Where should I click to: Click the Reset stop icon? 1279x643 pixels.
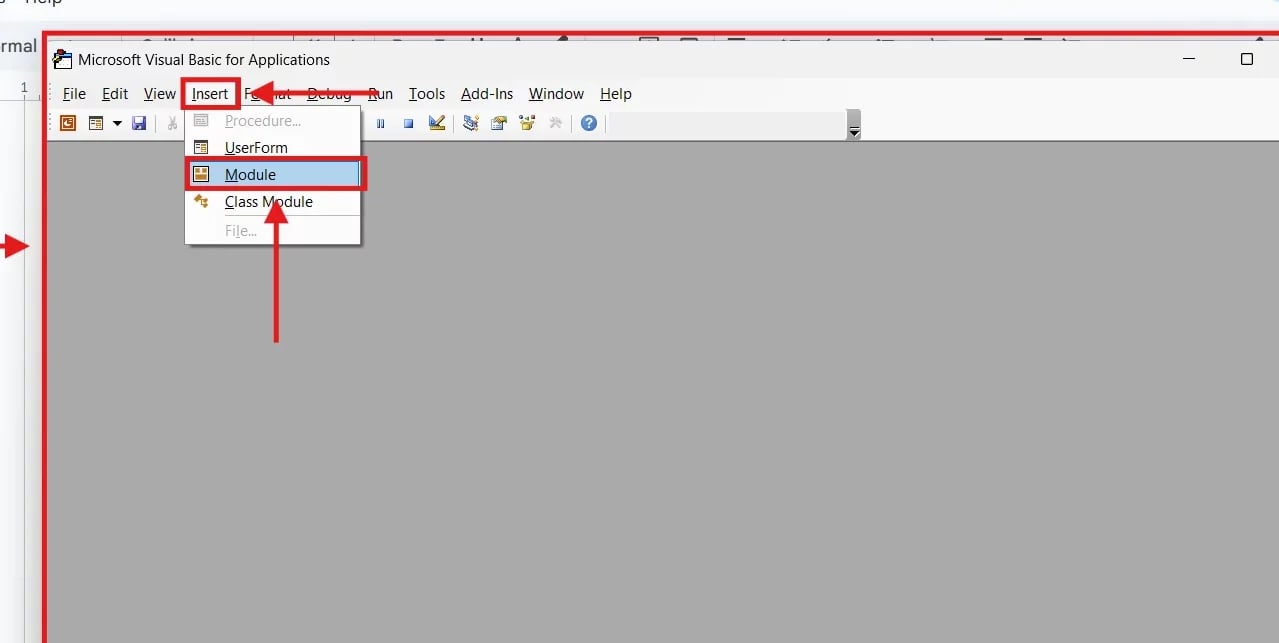tap(408, 122)
